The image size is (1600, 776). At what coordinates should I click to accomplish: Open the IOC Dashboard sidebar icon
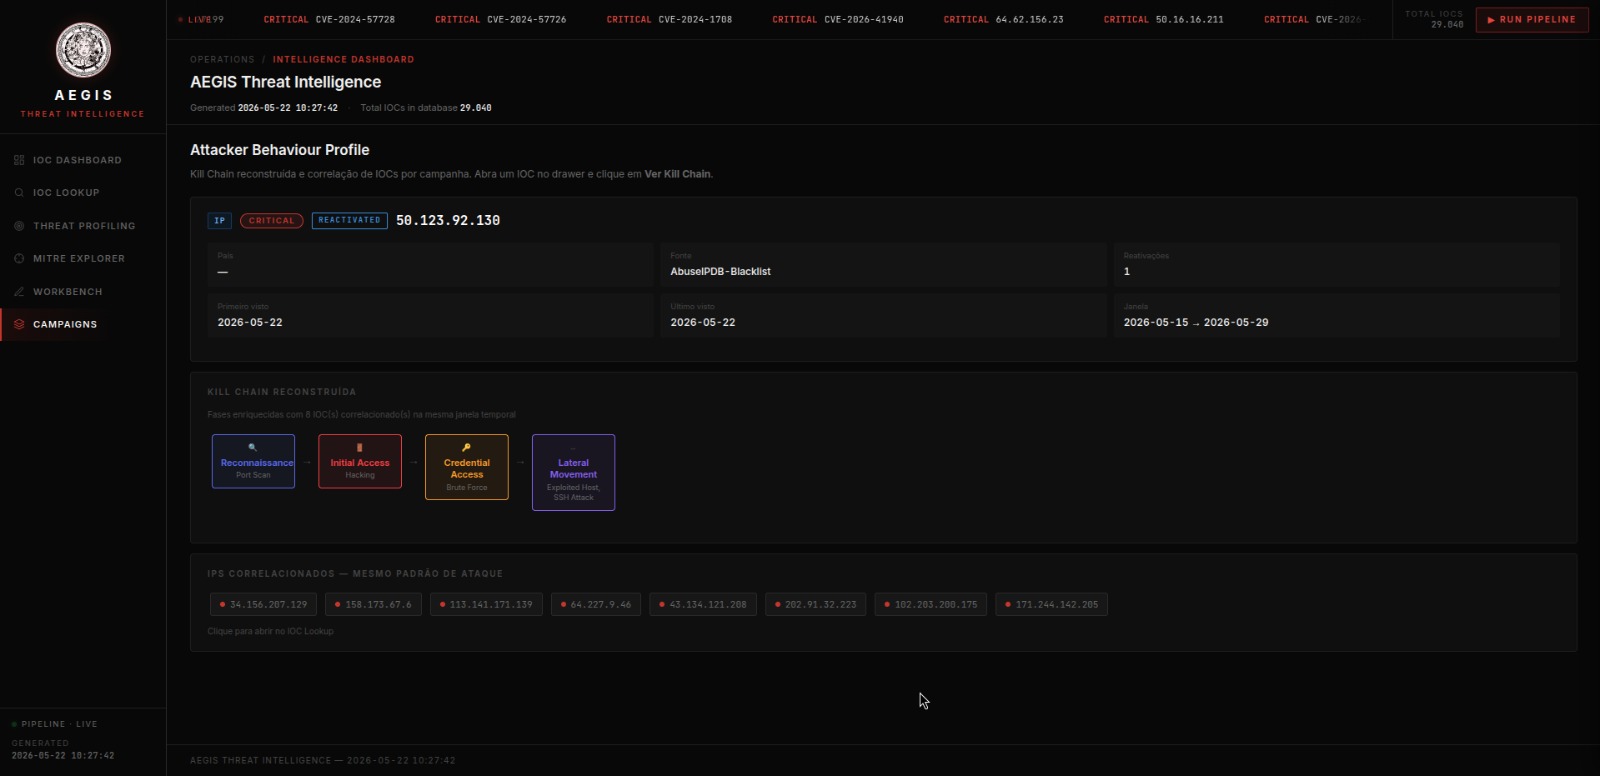click(19, 160)
